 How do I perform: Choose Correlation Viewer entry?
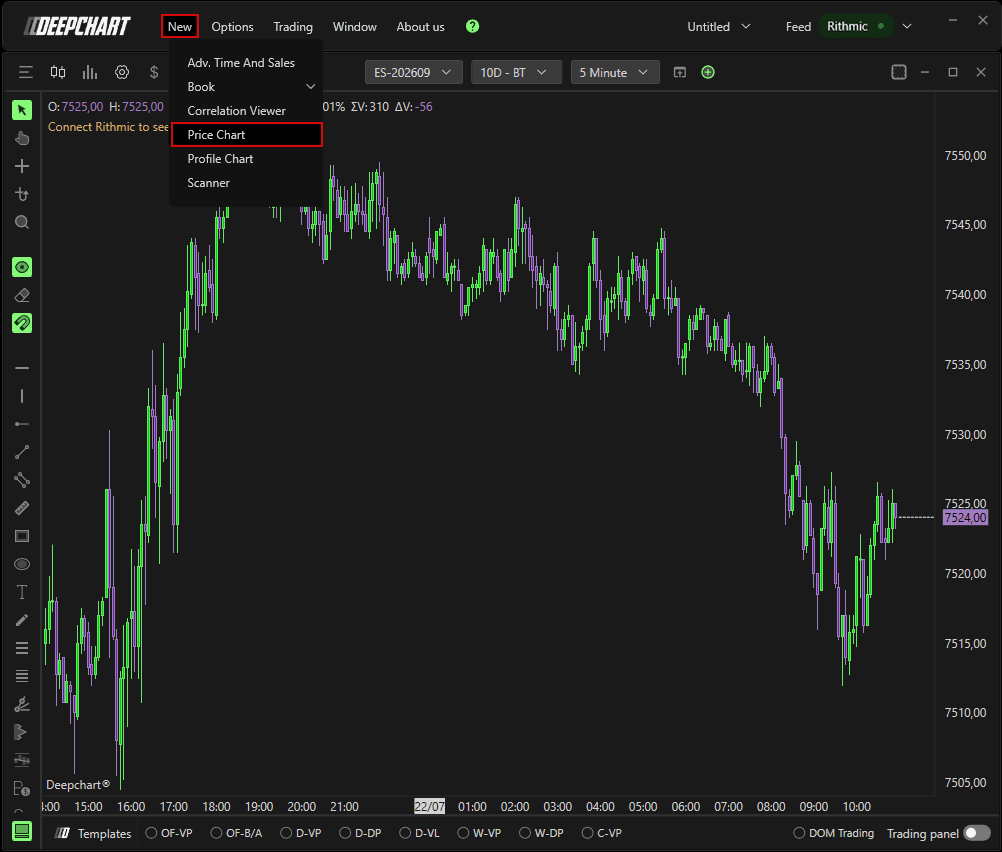[x=247, y=111]
